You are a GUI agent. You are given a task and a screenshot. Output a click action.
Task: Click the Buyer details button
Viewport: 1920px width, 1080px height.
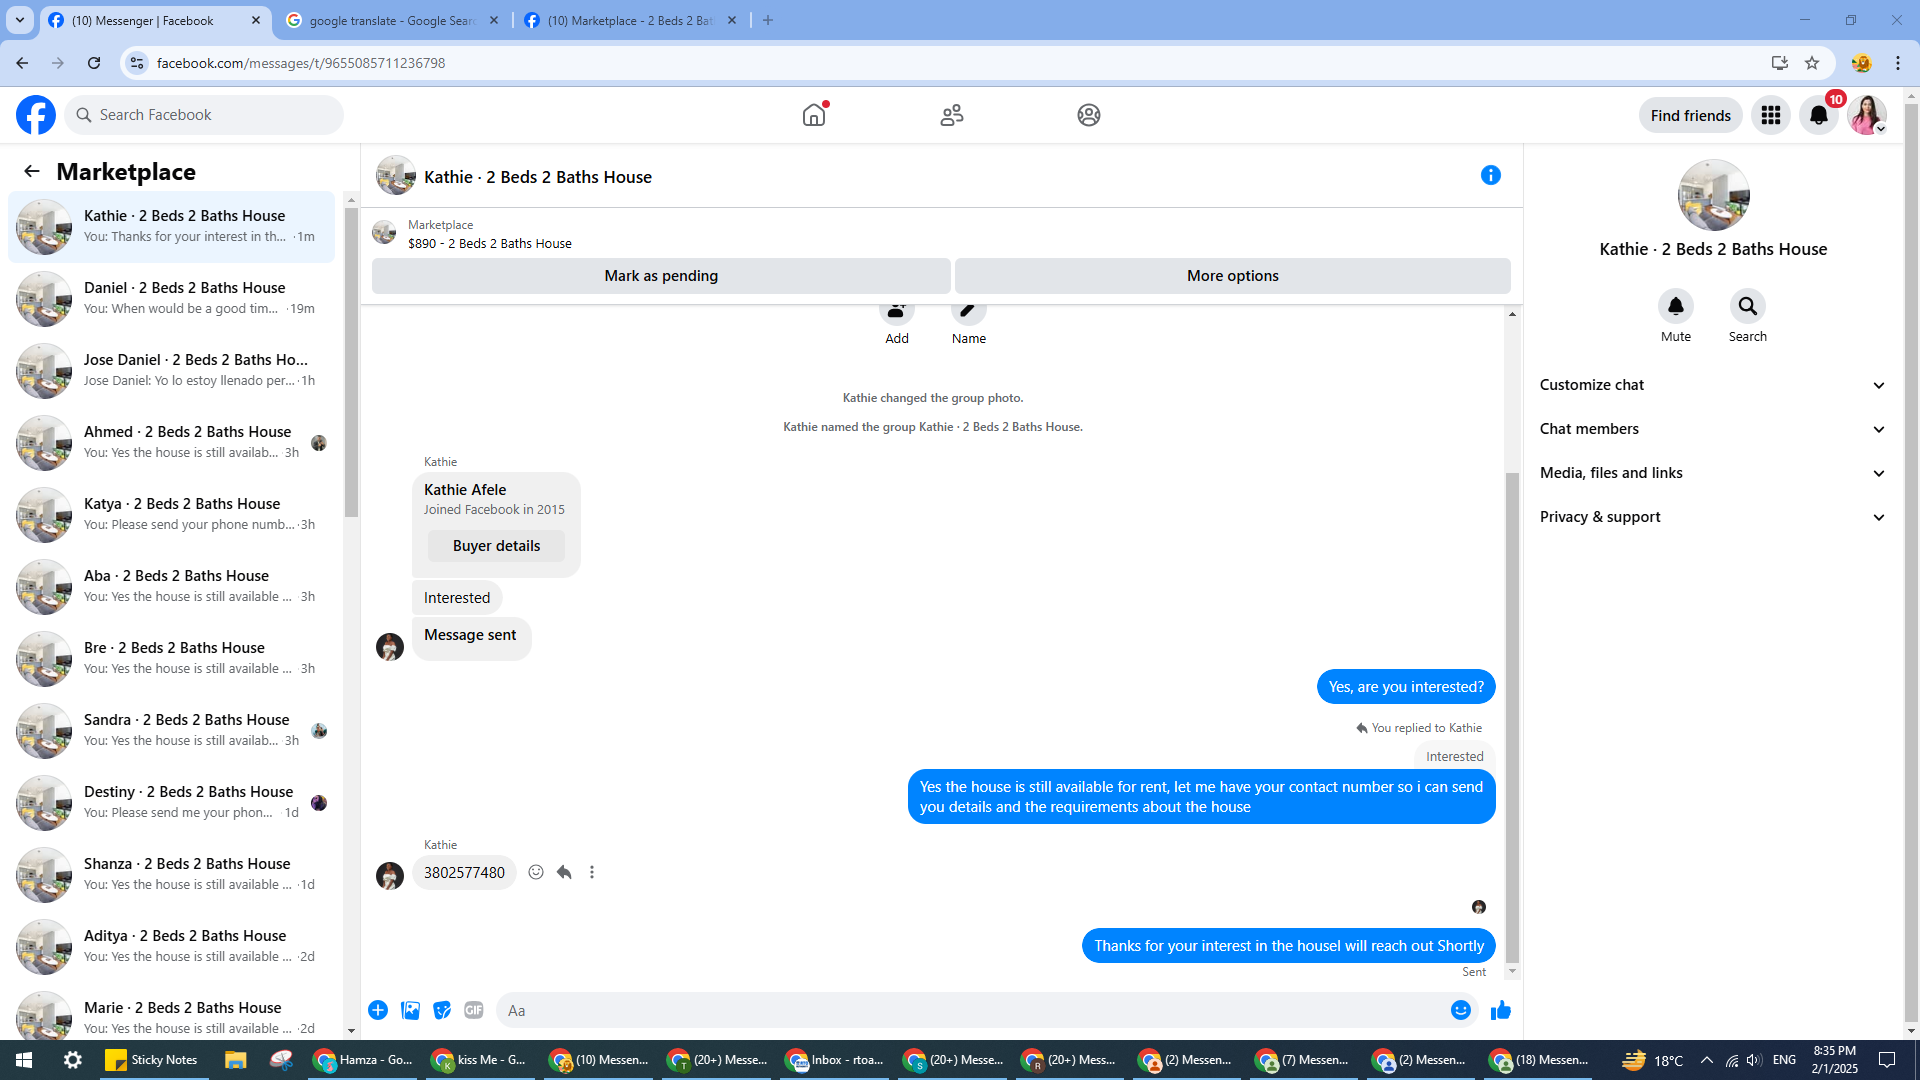(x=496, y=546)
